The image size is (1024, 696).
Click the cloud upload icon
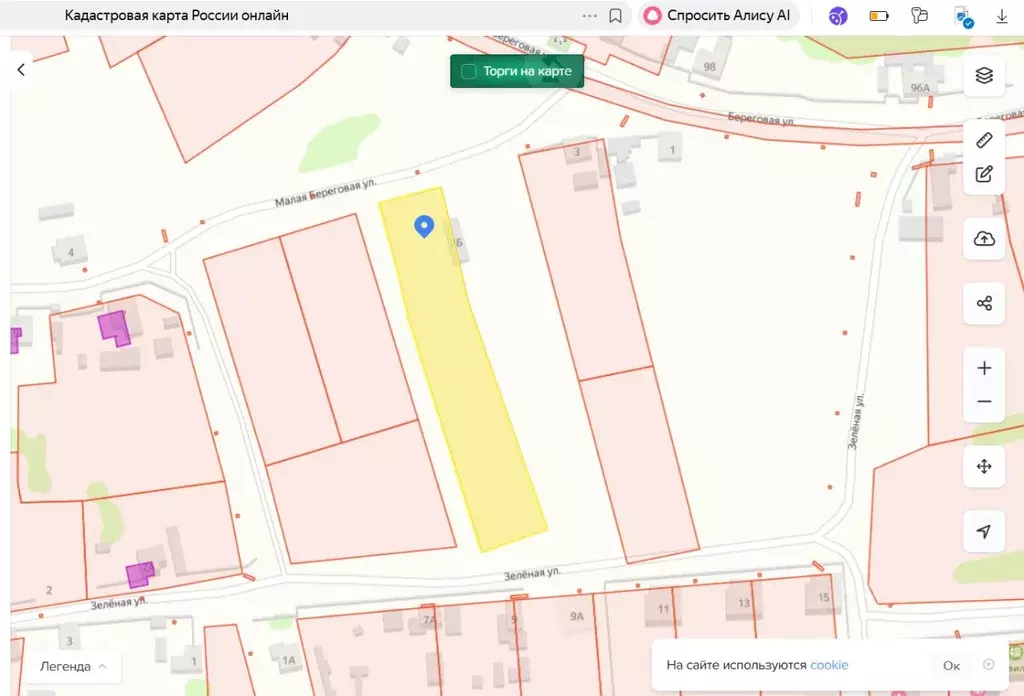point(984,239)
